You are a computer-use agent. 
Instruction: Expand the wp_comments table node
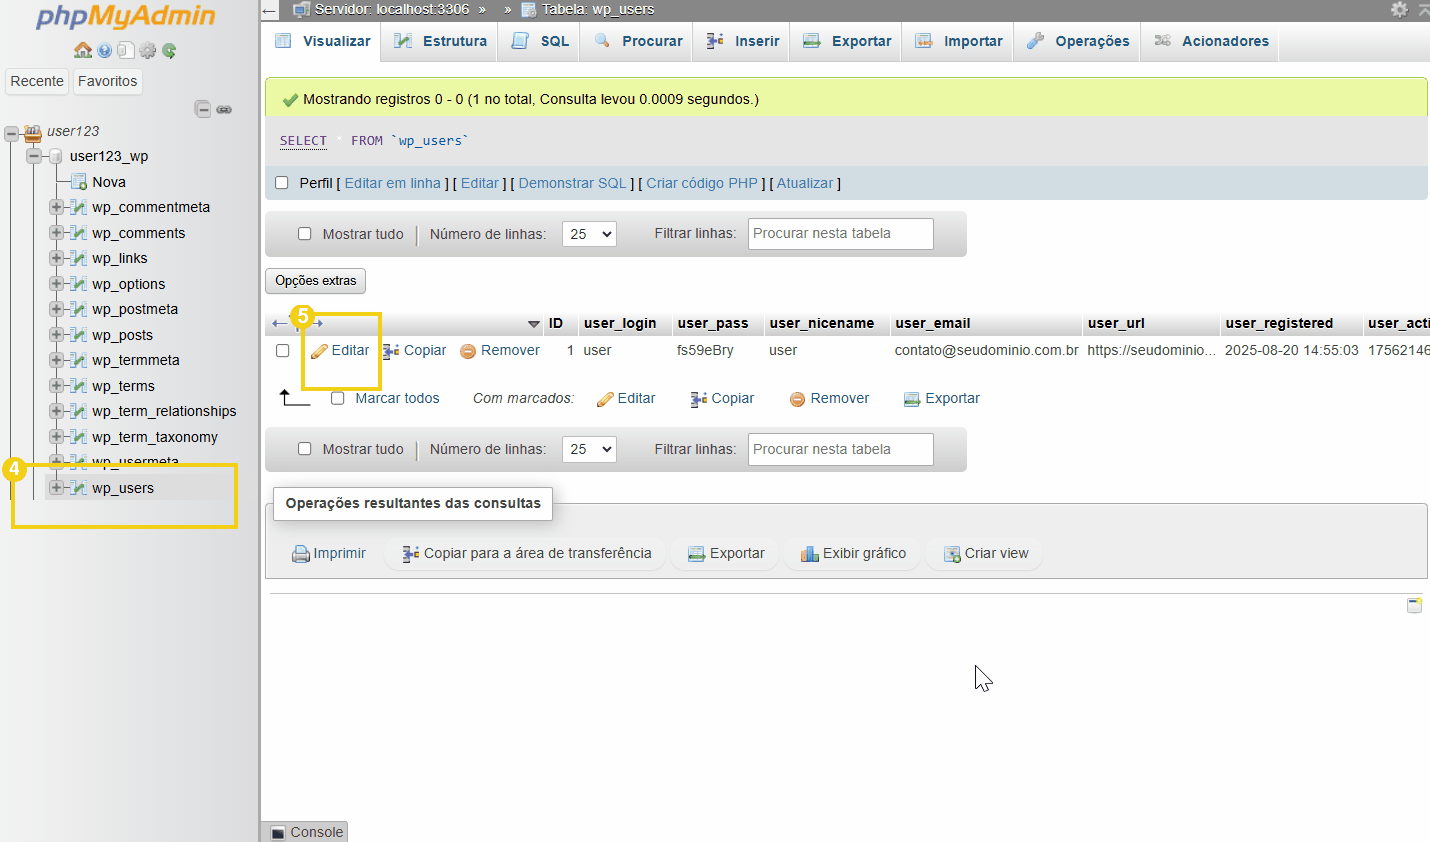(56, 233)
